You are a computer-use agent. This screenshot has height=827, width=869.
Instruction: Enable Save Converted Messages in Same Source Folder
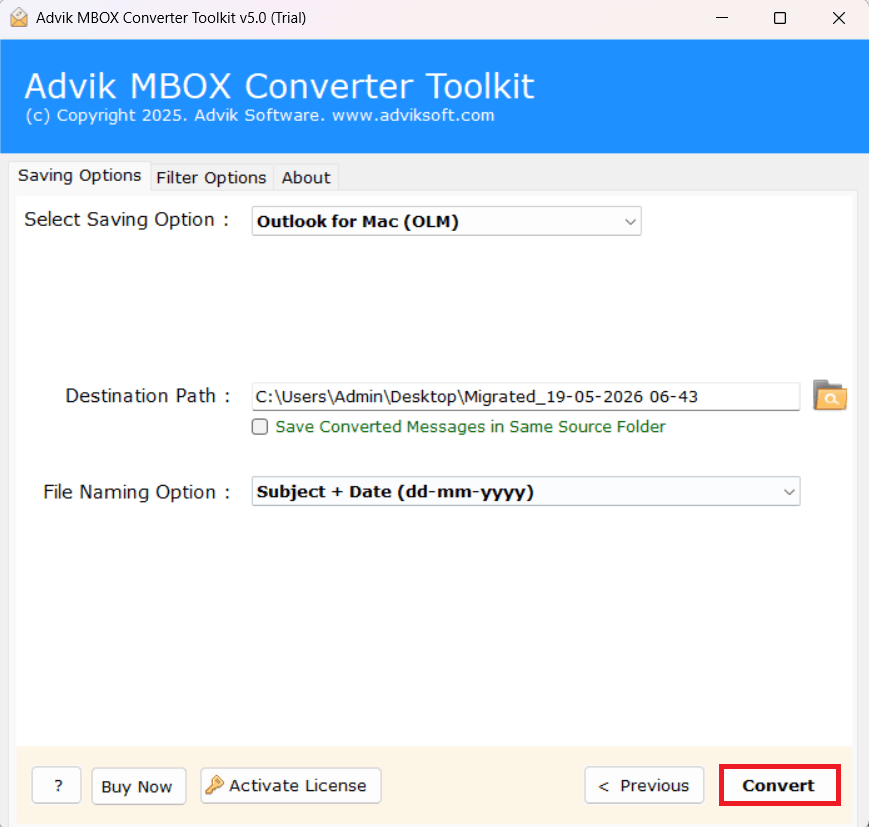click(260, 426)
